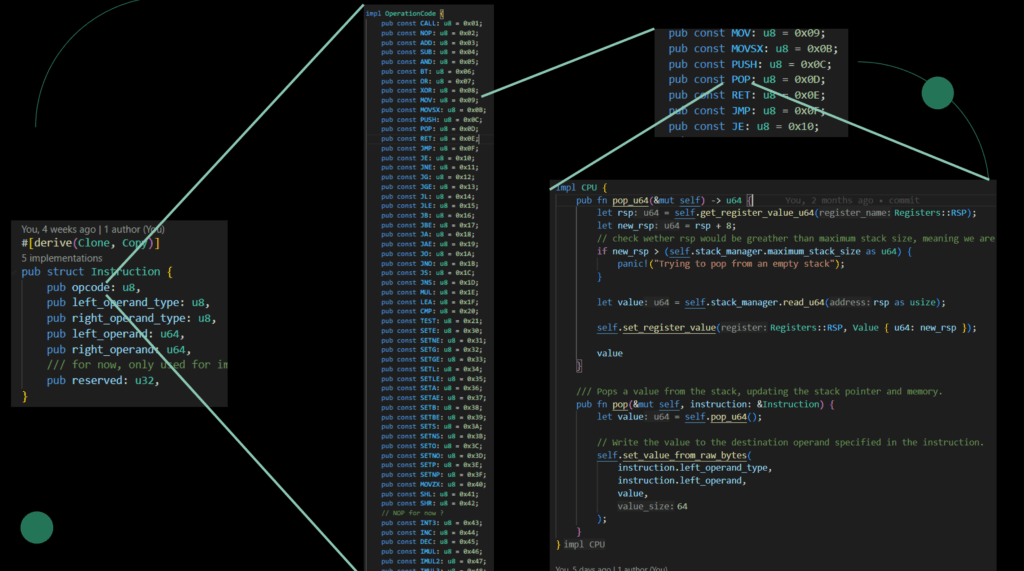Select 'pub const NOP: u8 = 0x02;' line

click(430, 33)
